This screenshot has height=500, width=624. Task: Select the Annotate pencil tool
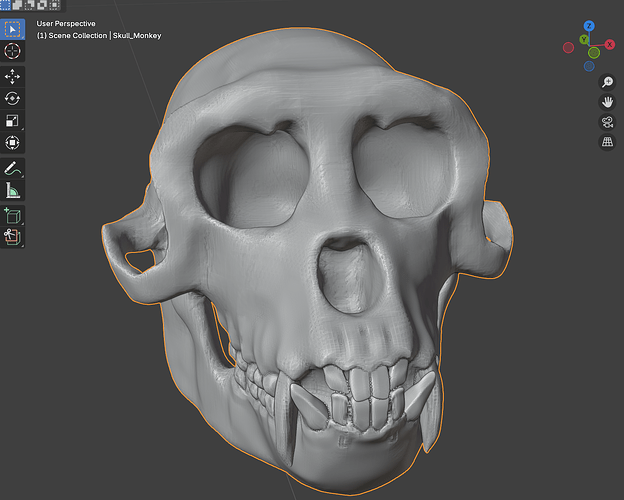tap(12, 168)
